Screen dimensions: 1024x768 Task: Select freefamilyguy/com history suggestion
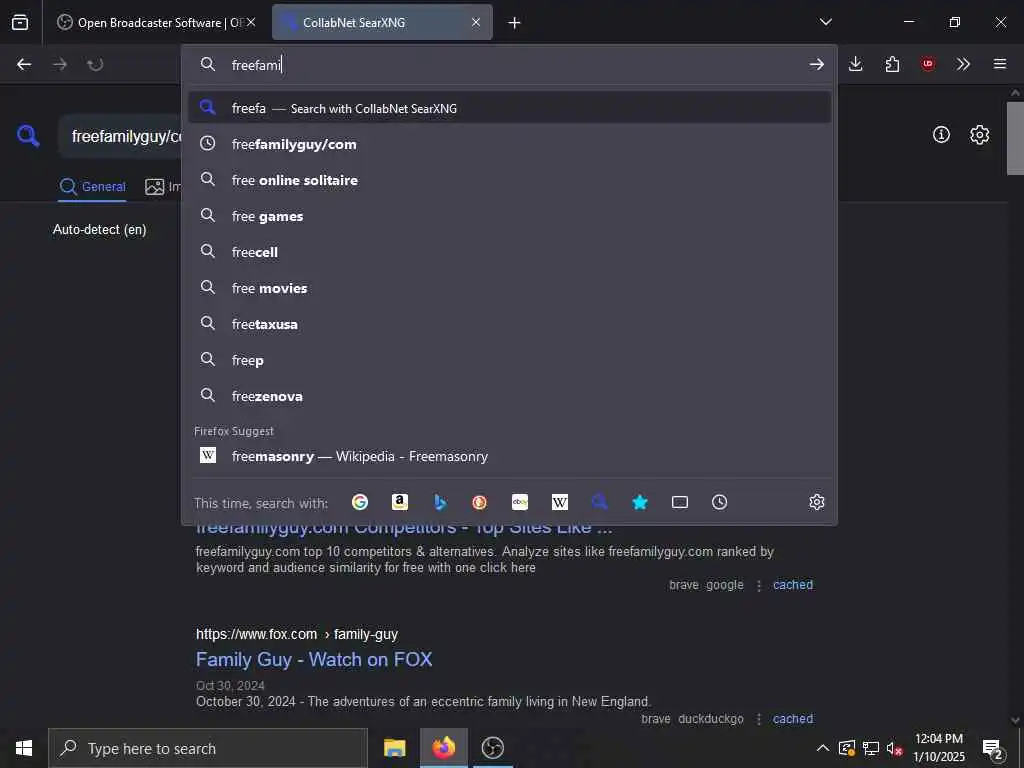pos(509,144)
